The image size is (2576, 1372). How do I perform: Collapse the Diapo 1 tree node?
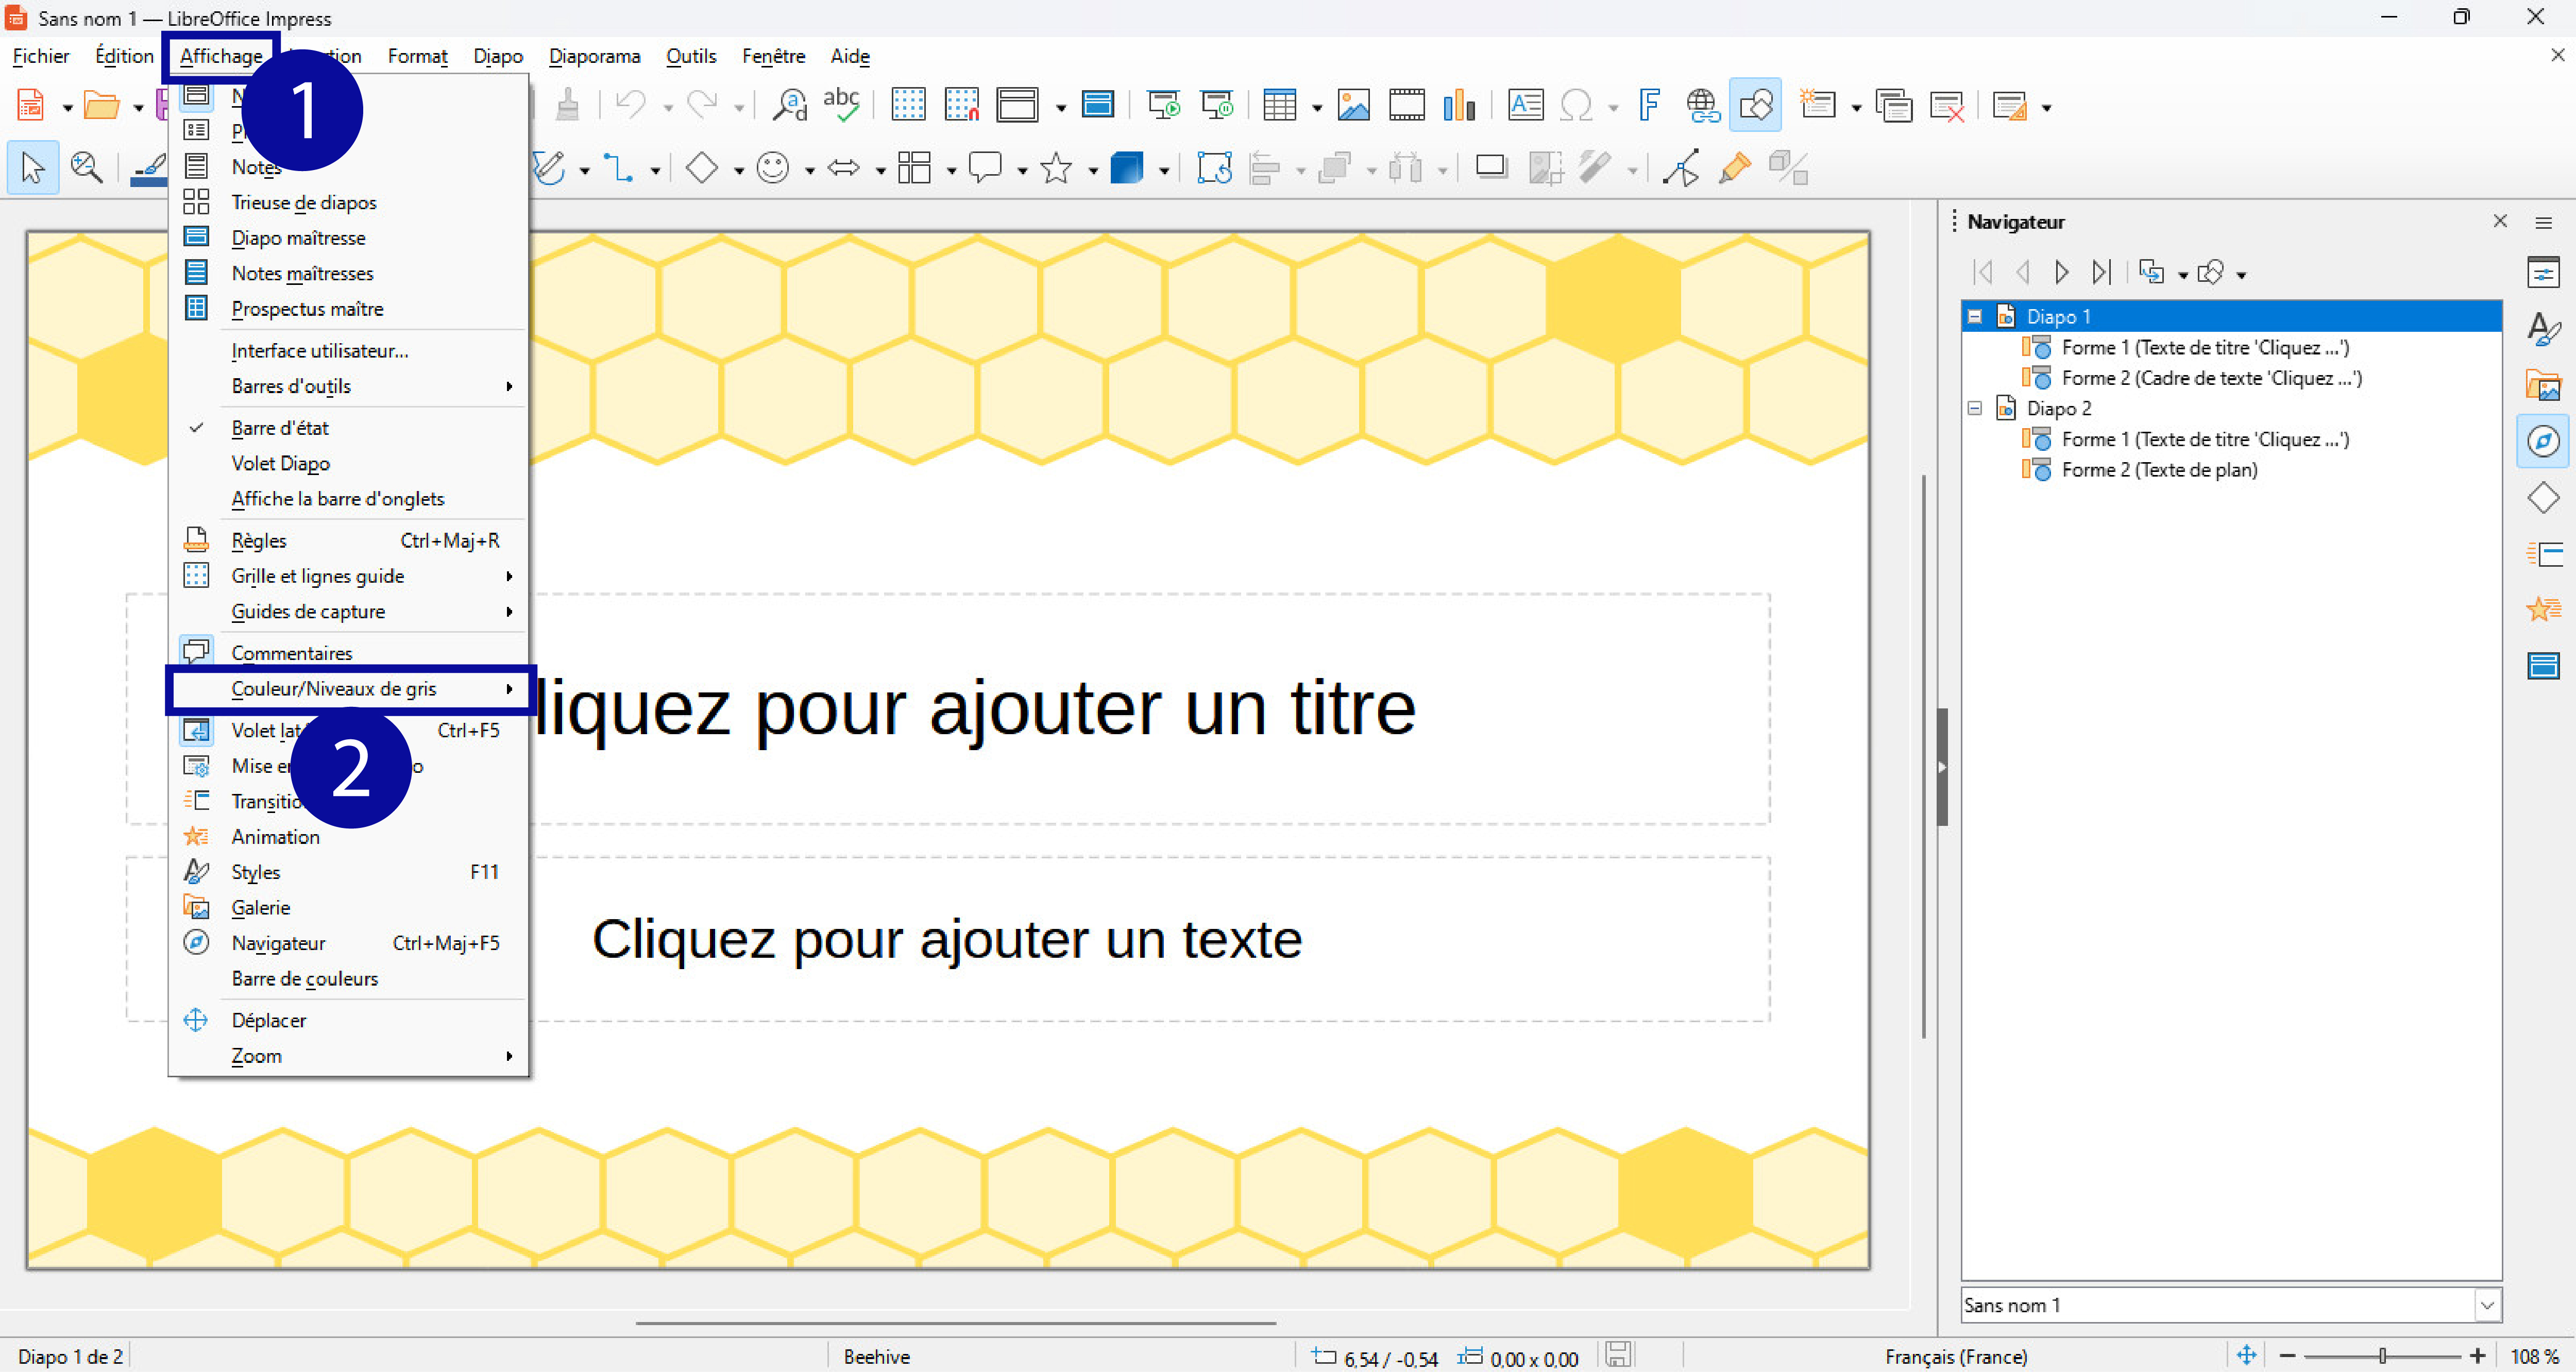click(x=1975, y=317)
